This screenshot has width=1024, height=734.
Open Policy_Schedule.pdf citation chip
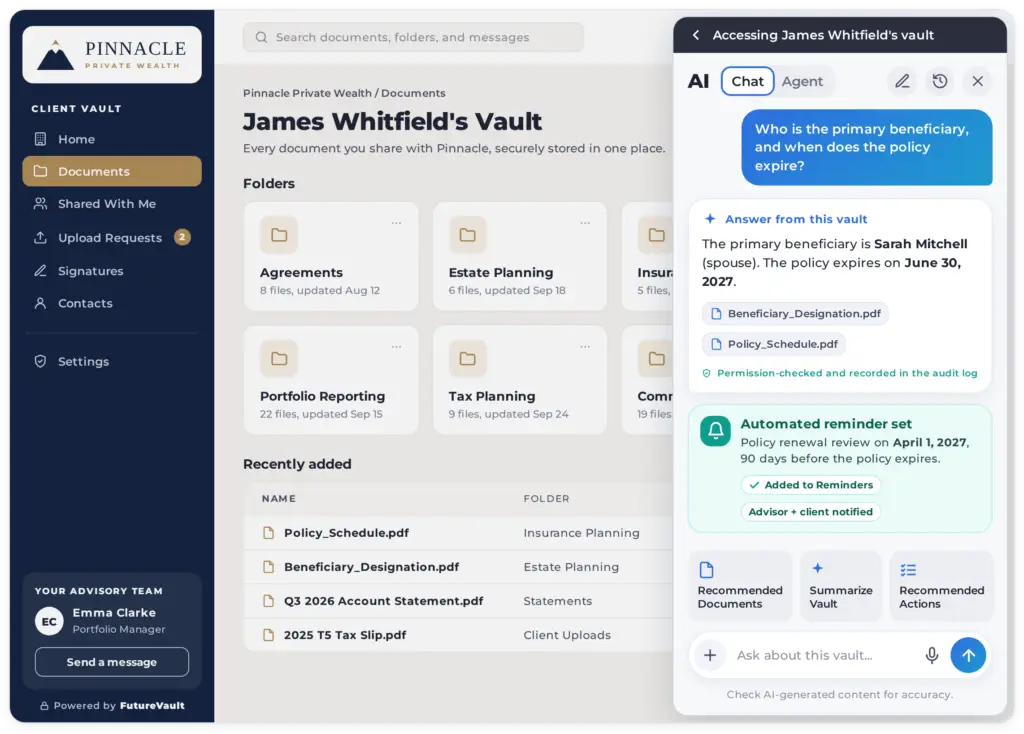click(774, 344)
